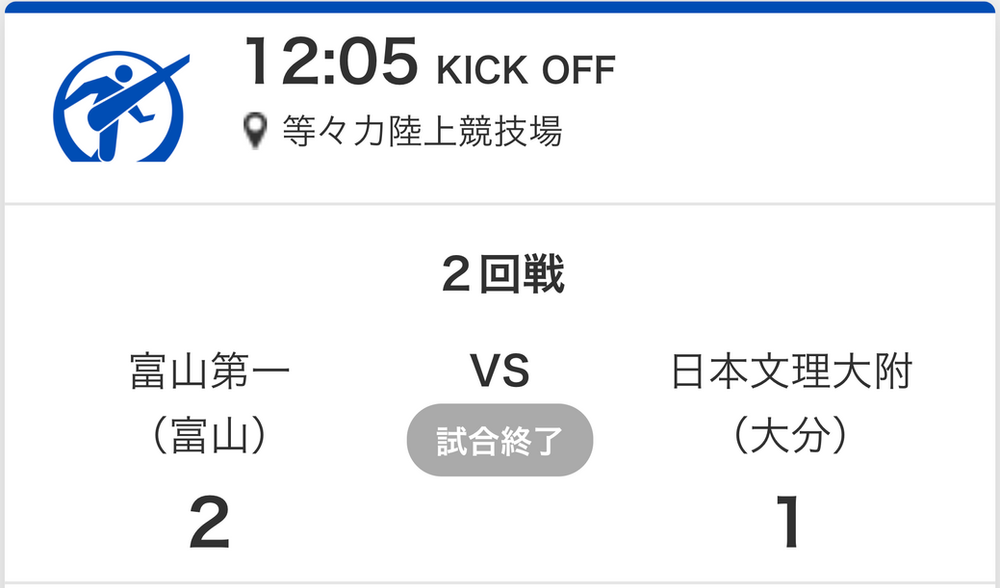Image resolution: width=1000 pixels, height=588 pixels.
Task: Open details under the VS label
Action: (x=500, y=370)
